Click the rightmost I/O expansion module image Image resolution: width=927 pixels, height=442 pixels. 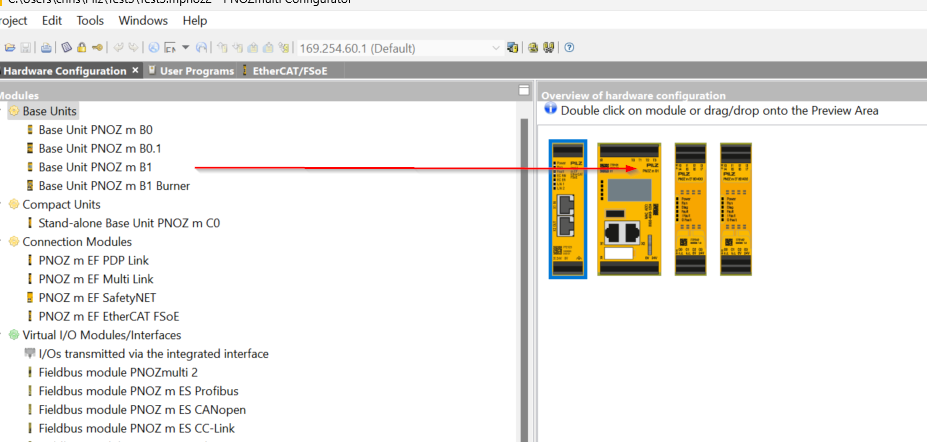[x=735, y=209]
